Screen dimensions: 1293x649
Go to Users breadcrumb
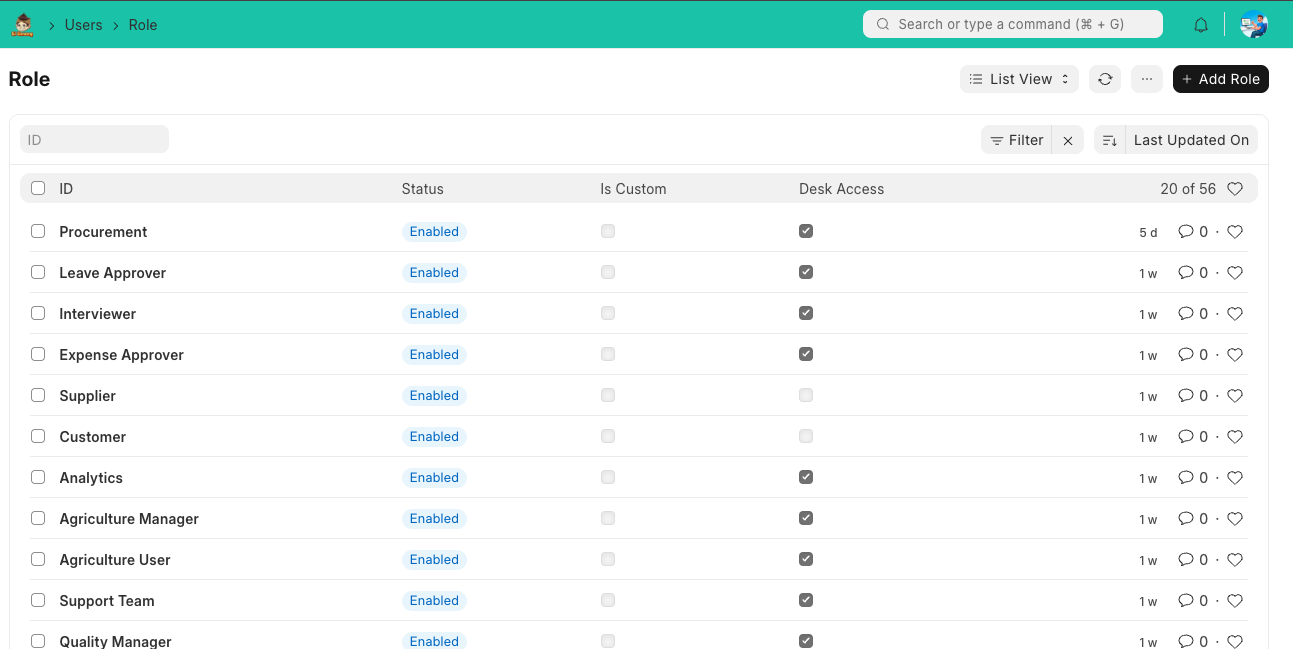coord(83,25)
